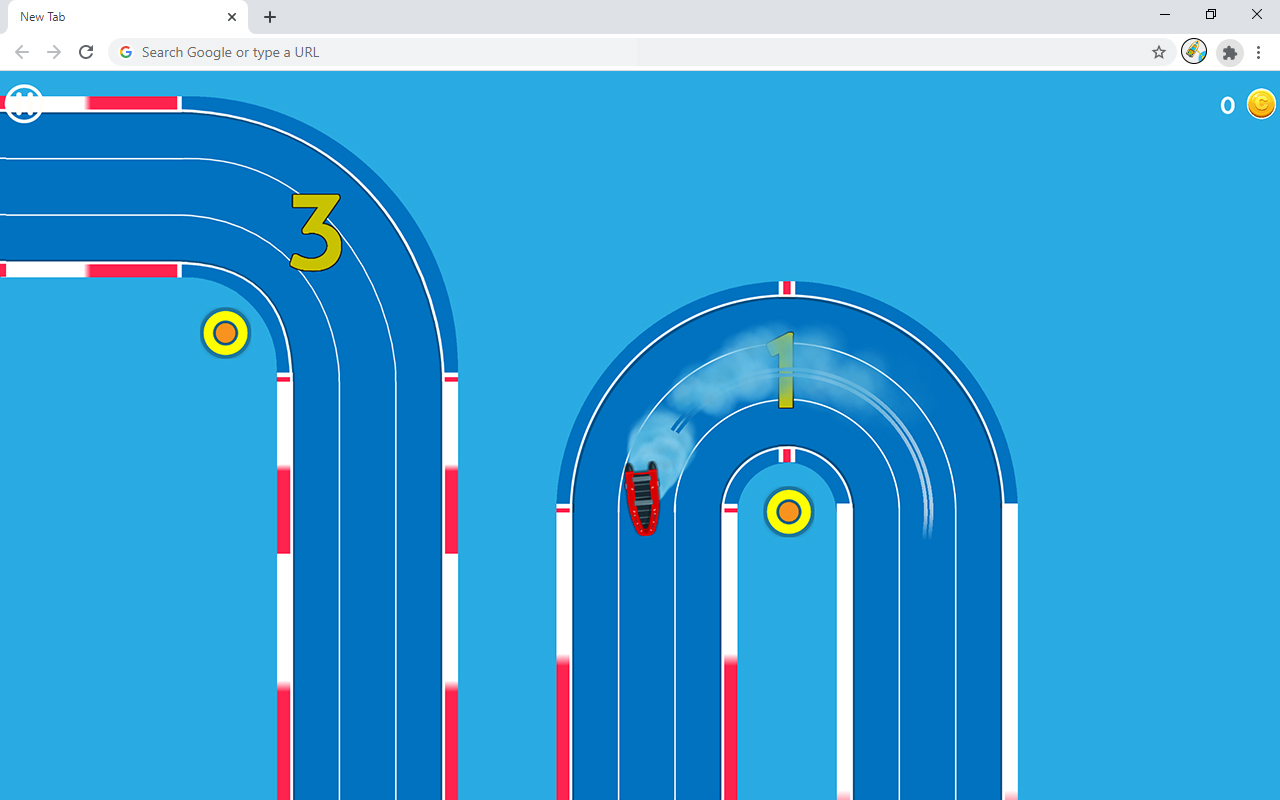Click the forward navigation arrow
Viewport: 1280px width, 800px height.
[54, 52]
